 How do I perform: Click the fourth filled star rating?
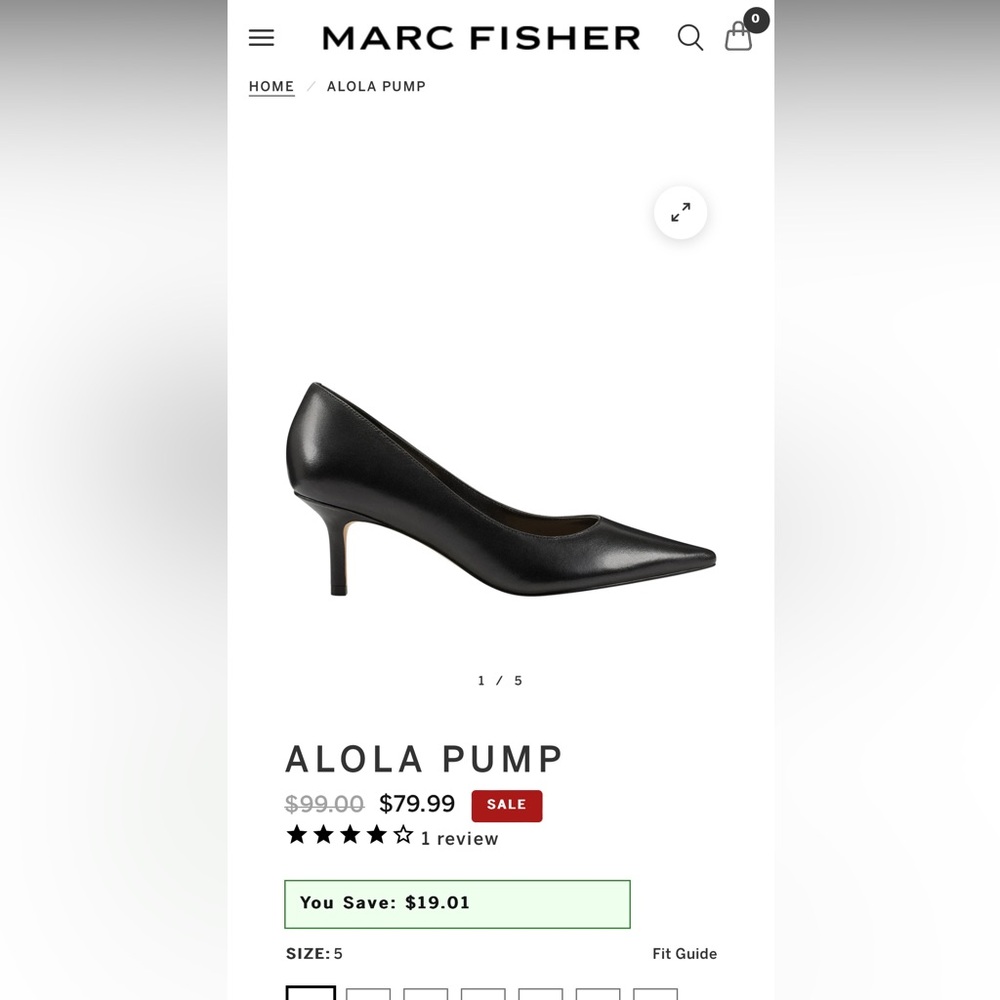[377, 833]
